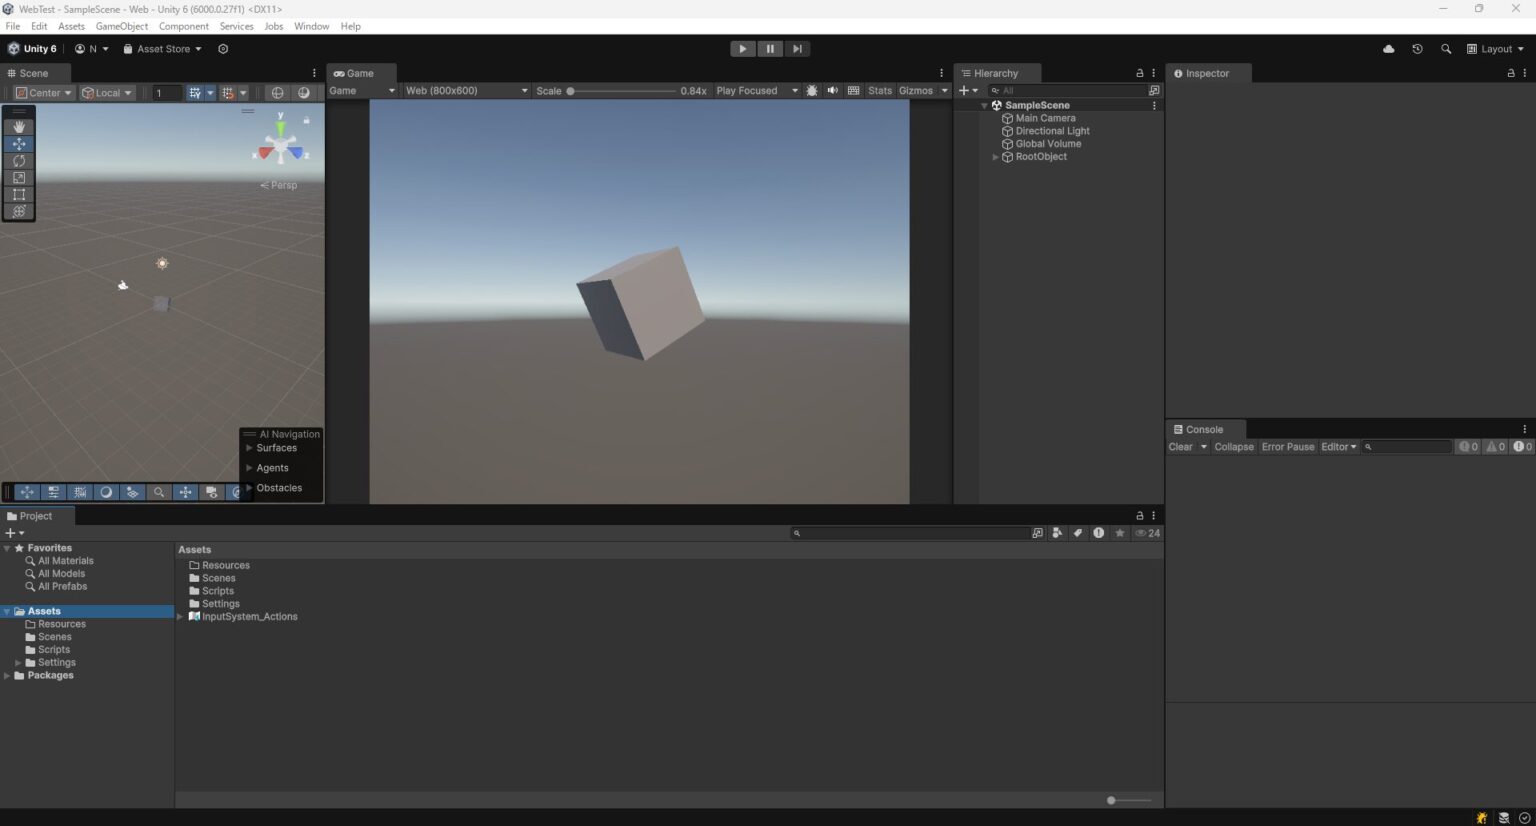This screenshot has width=1536, height=826.
Task: Activate the Rect Transform tool
Action: (x=19, y=194)
